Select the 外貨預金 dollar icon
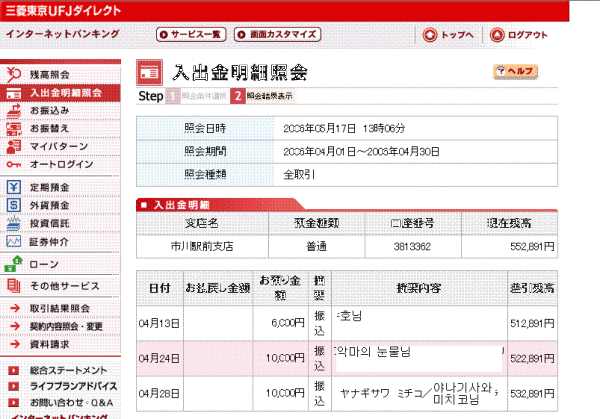The image size is (600, 419). [14, 205]
